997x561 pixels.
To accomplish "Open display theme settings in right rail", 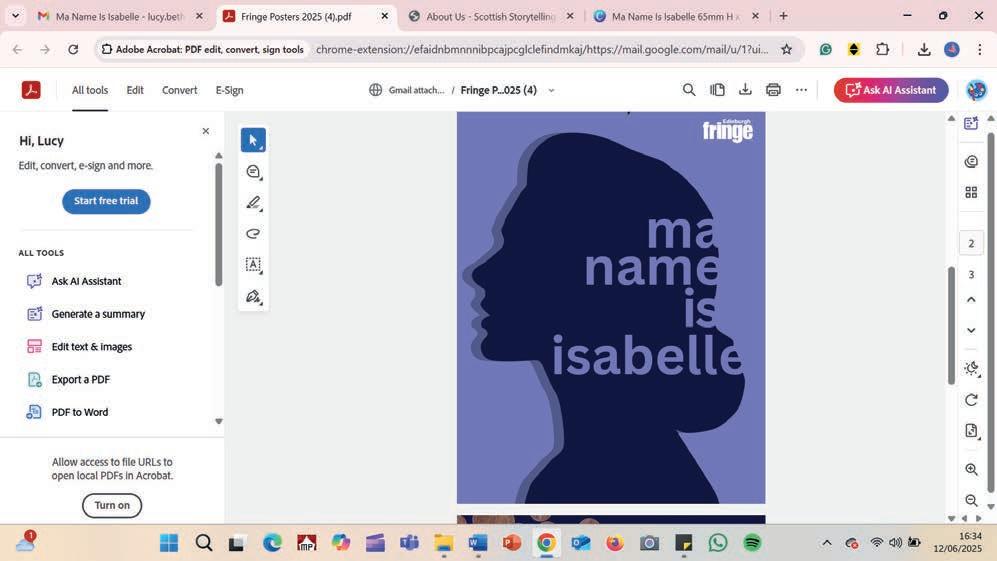I will [971, 368].
